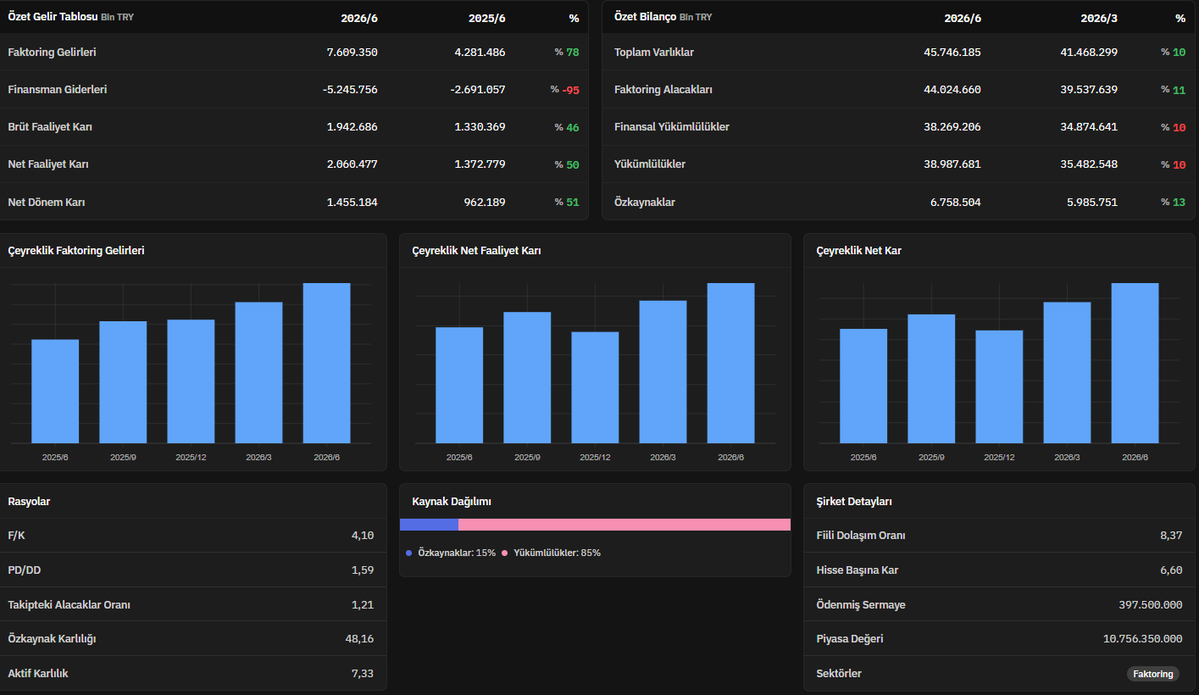Click the Özkaynaklar: 15% legend entry
The image size is (1199, 695).
(x=451, y=553)
